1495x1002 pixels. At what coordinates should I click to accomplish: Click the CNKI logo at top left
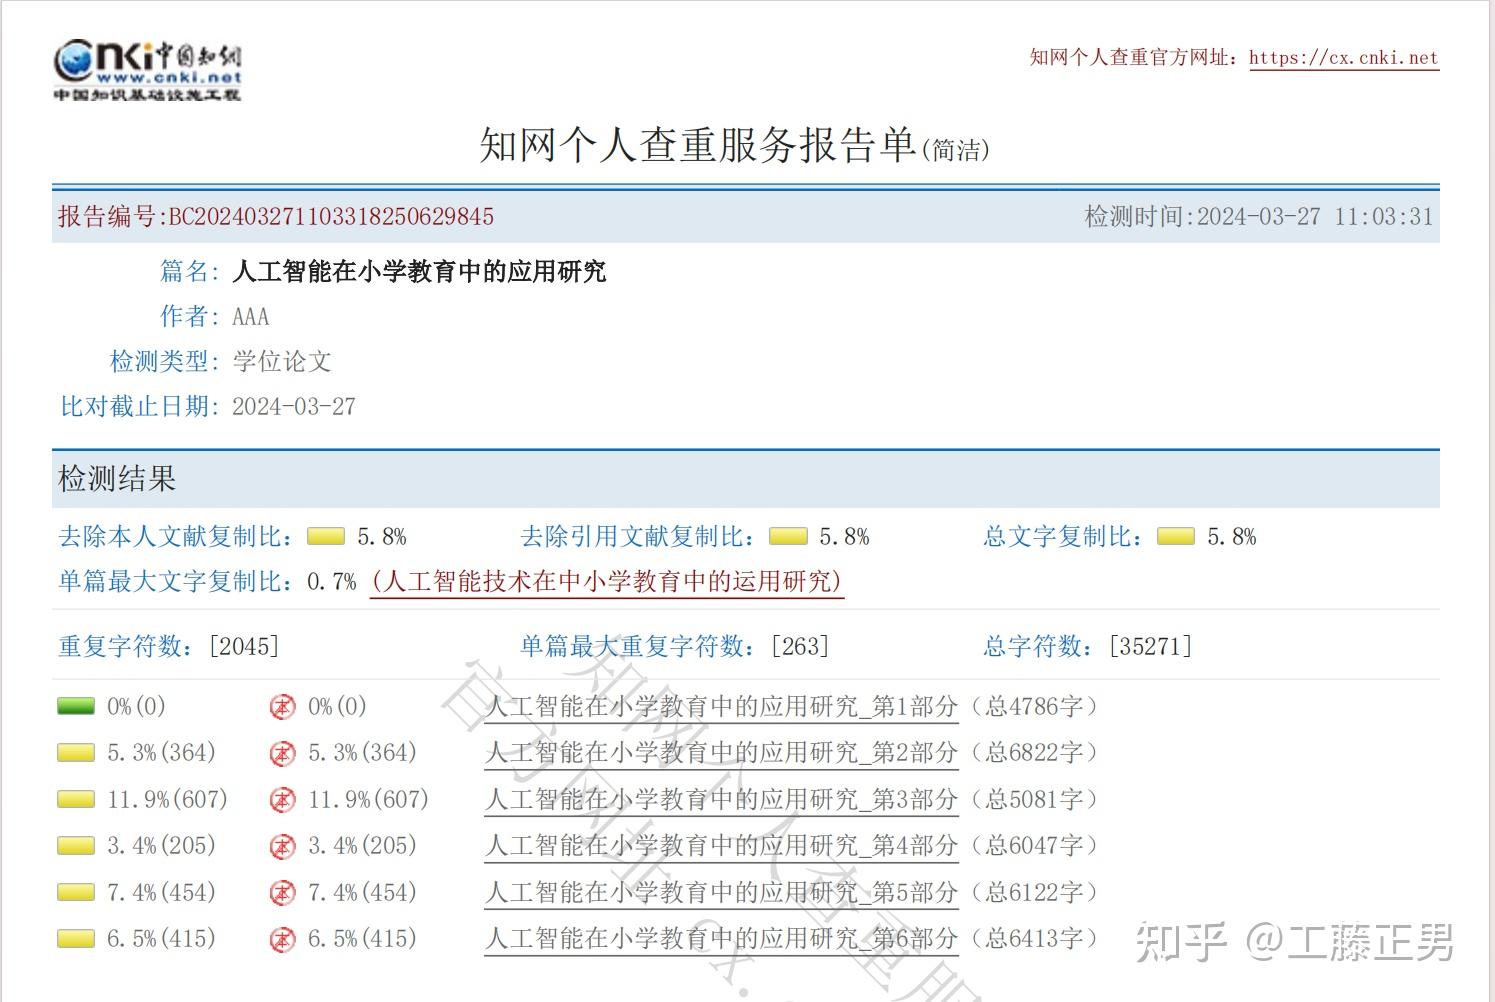147,70
